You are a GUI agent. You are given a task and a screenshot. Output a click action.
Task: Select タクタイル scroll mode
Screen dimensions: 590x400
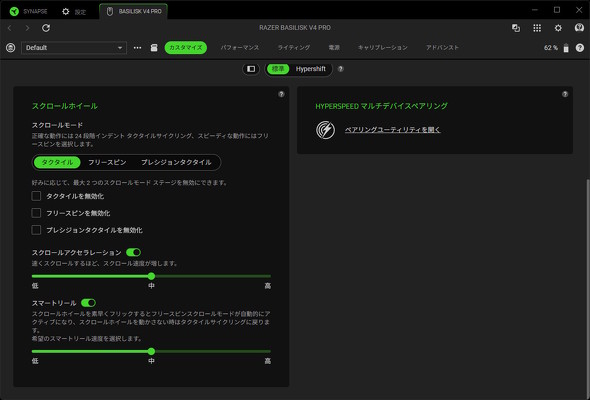[x=57, y=162]
